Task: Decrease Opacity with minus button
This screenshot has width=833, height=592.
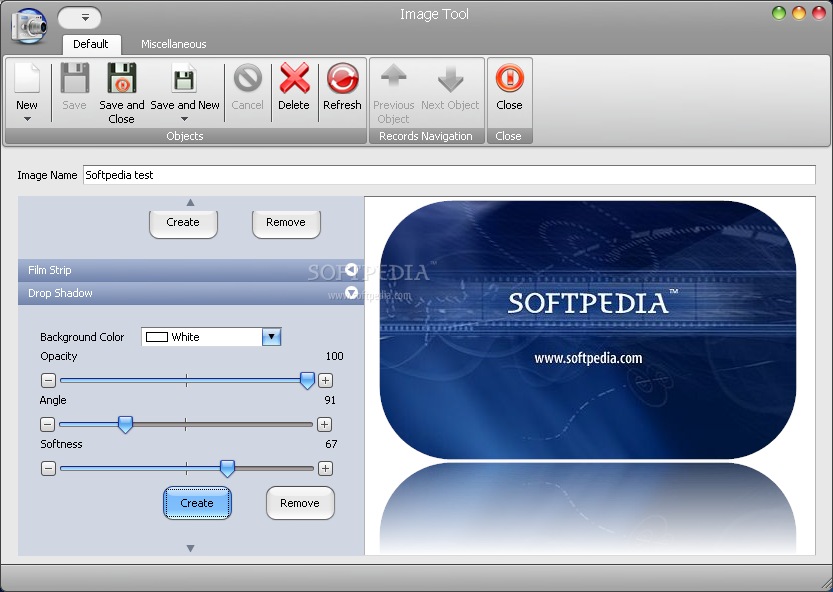Action: 48,380
